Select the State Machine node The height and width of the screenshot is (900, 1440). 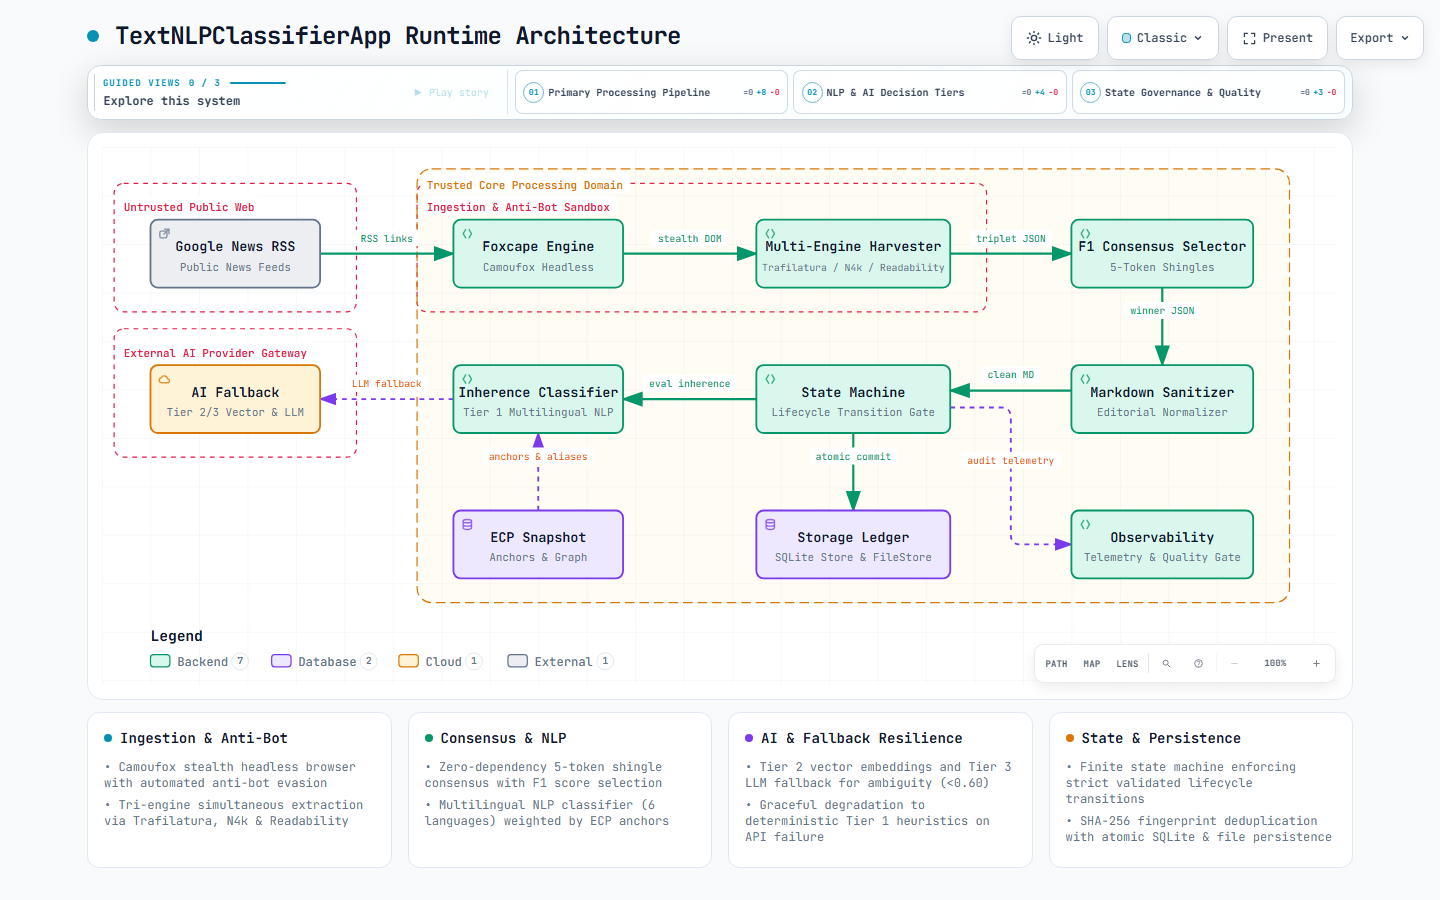click(853, 399)
